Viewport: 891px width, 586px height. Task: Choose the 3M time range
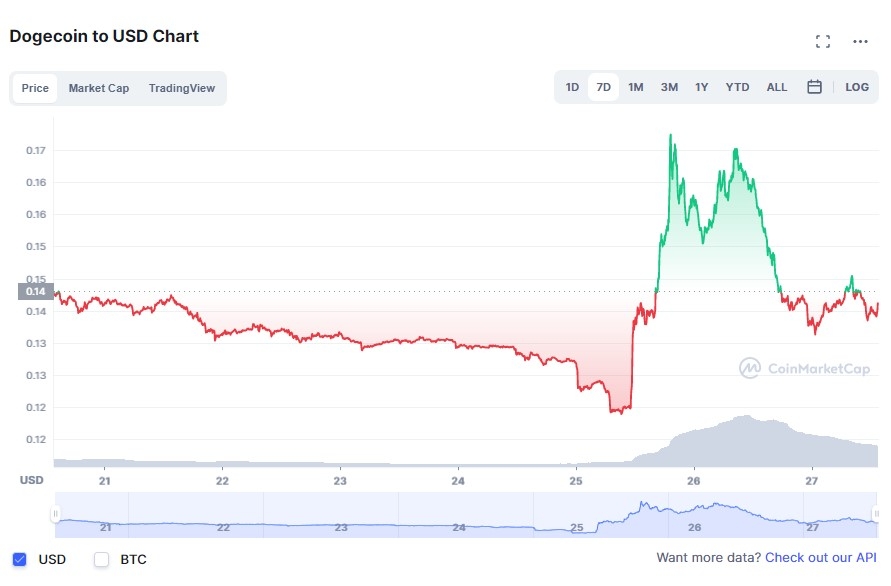(x=669, y=87)
